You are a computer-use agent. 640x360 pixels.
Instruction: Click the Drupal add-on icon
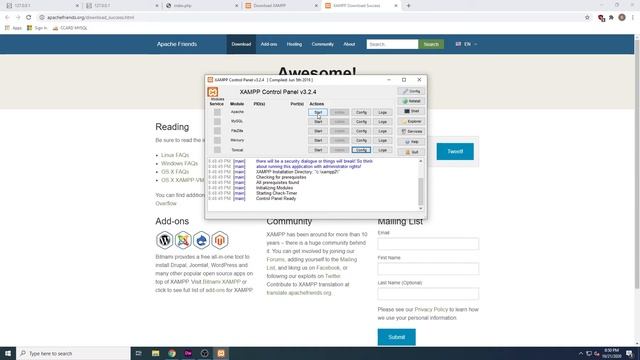[201, 240]
